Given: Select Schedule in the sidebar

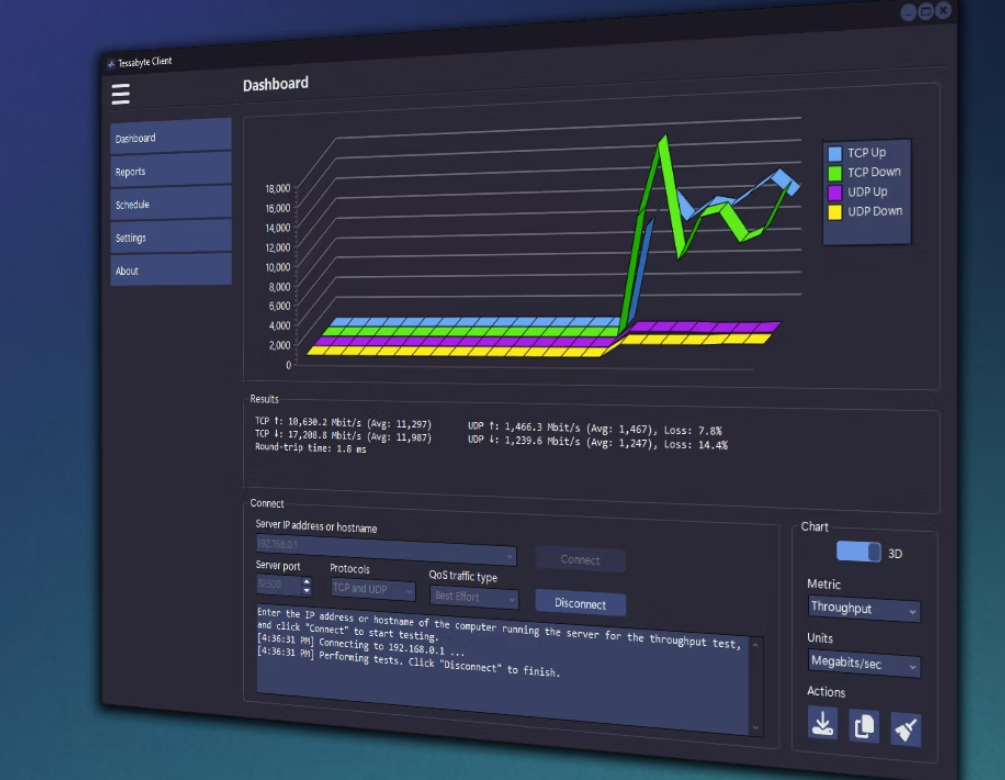Looking at the screenshot, I should tap(171, 204).
